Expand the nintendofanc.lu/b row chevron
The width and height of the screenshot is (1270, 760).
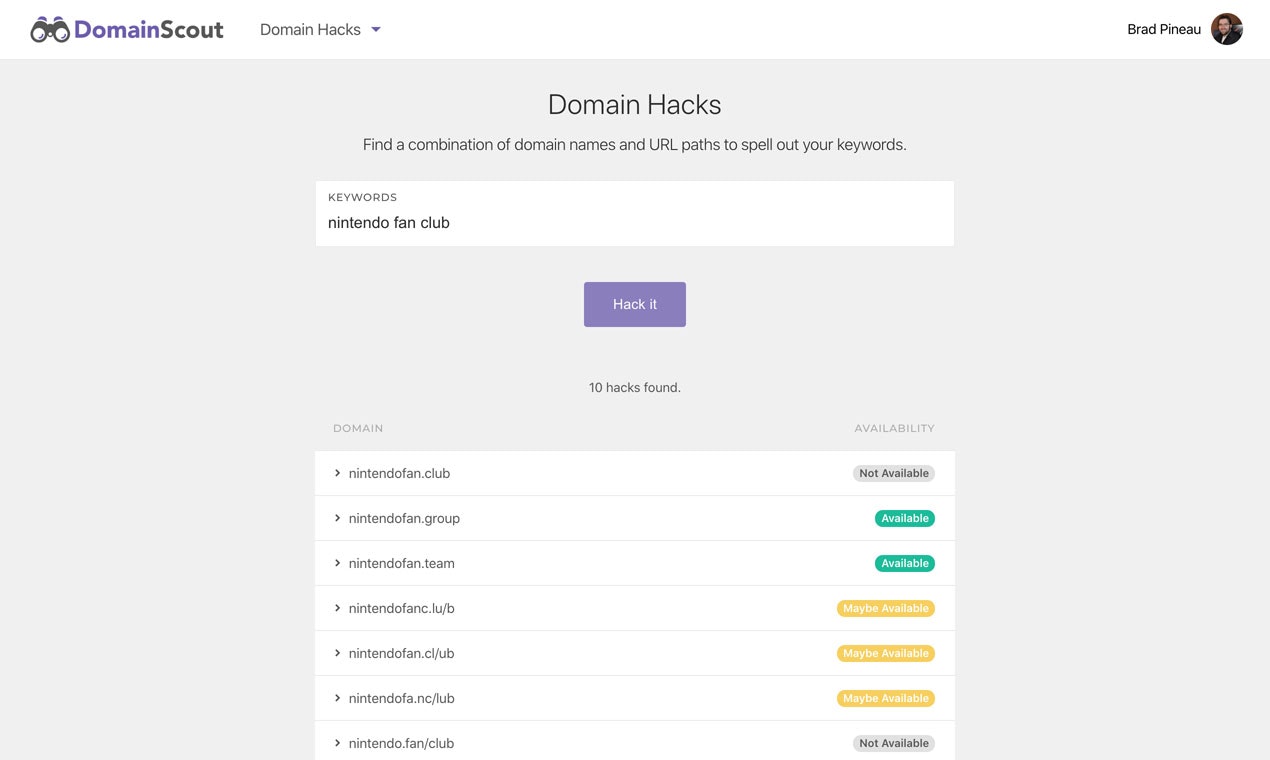click(x=337, y=608)
